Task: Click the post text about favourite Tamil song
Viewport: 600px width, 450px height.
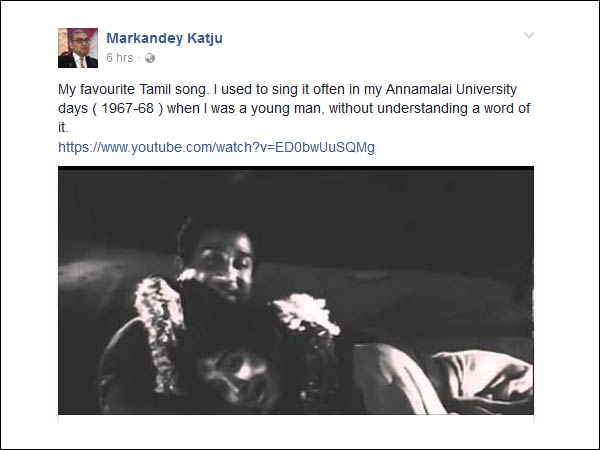Action: 294,108
